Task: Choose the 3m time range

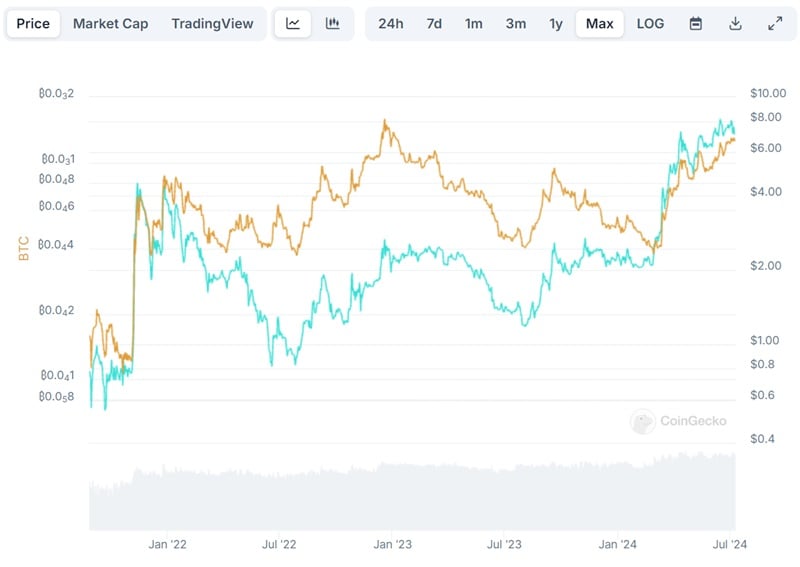Action: [x=515, y=24]
